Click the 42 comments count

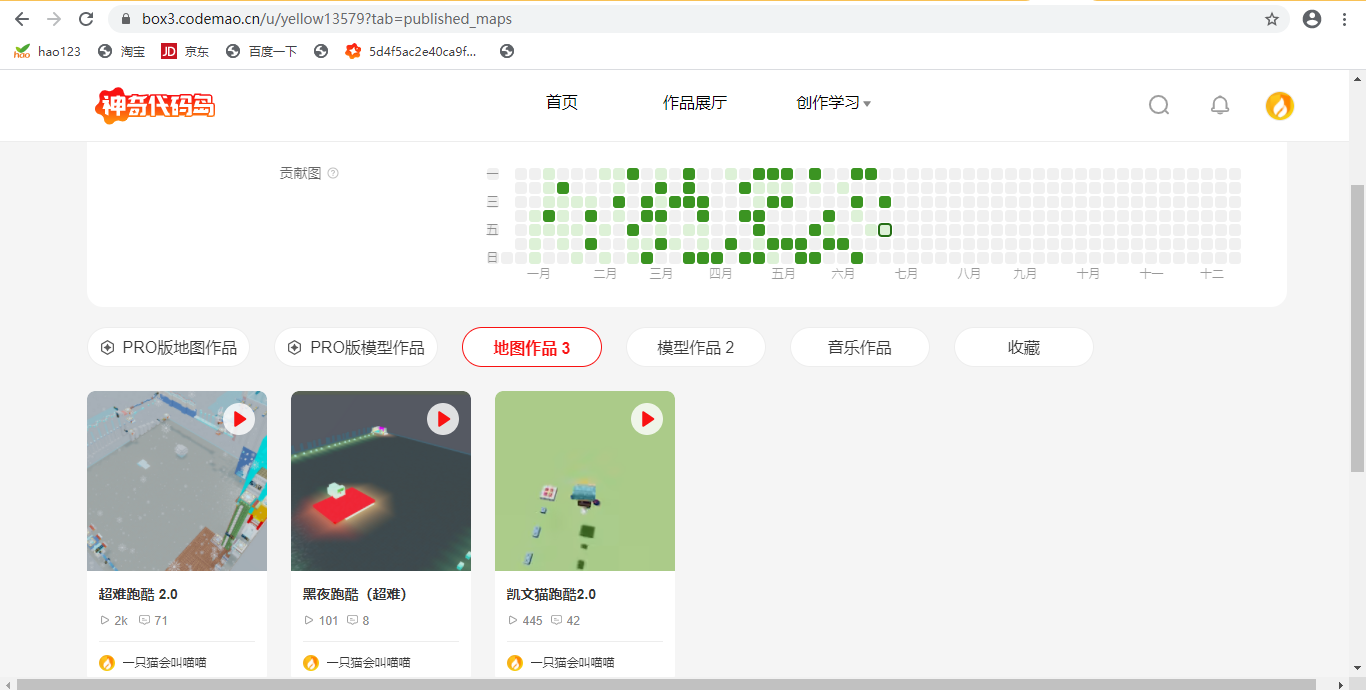pyautogui.click(x=565, y=621)
